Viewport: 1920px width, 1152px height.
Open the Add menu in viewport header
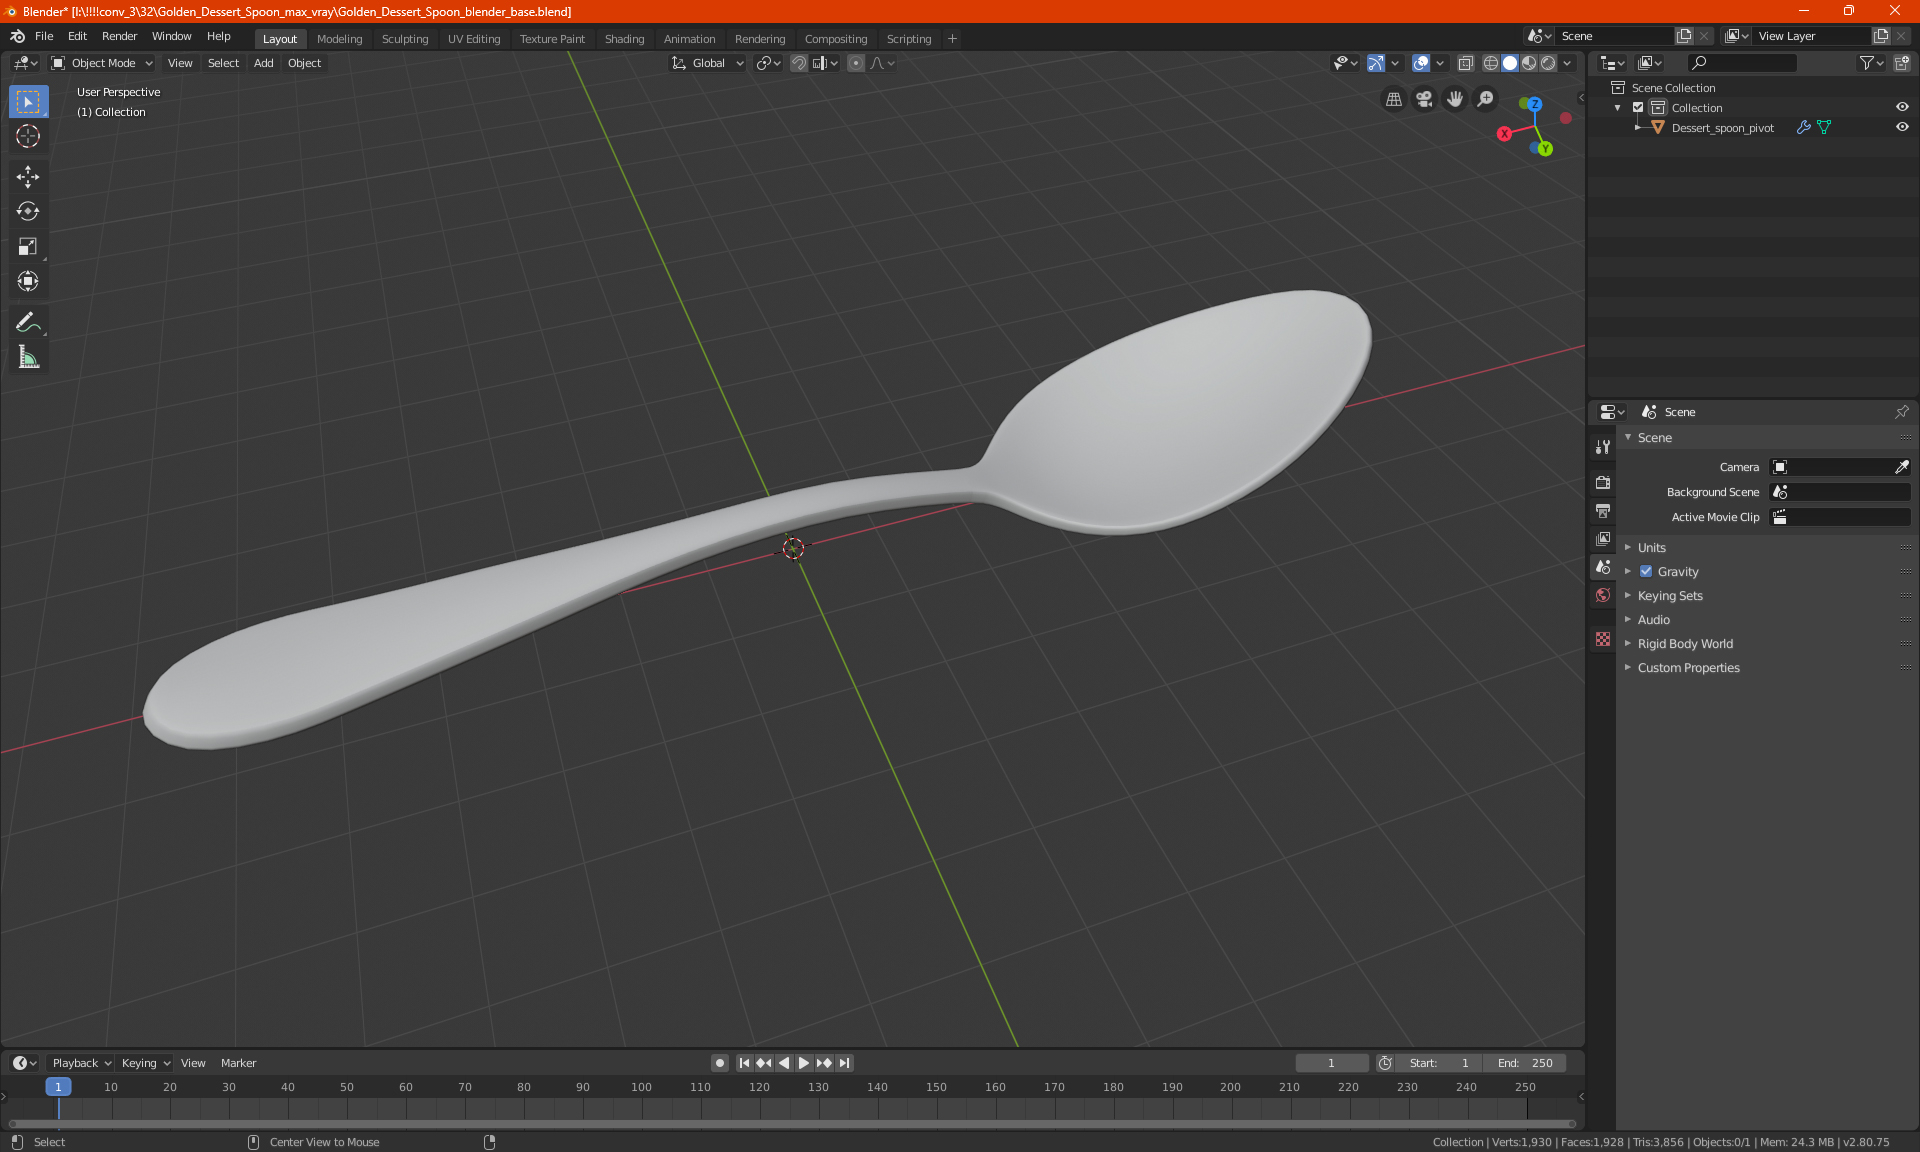(x=263, y=63)
